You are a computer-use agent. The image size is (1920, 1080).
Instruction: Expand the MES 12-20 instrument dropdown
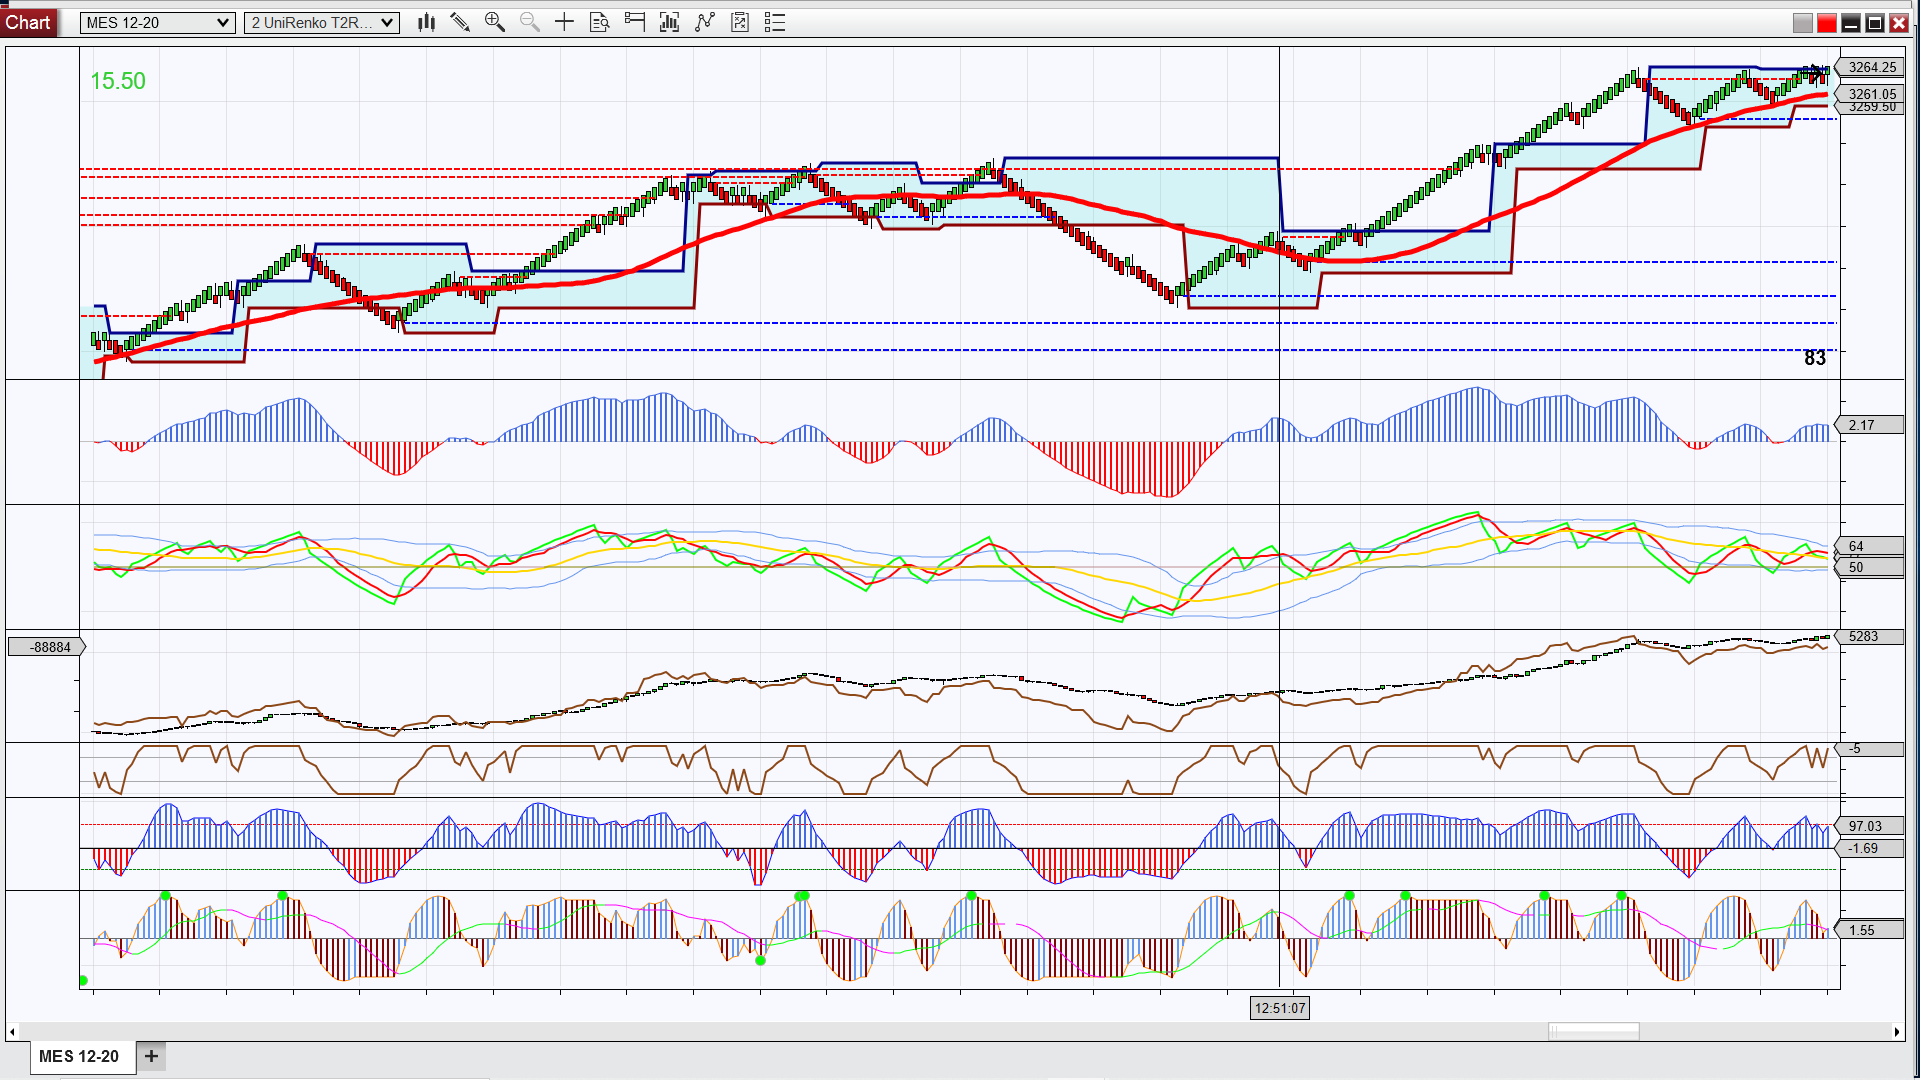(157, 23)
